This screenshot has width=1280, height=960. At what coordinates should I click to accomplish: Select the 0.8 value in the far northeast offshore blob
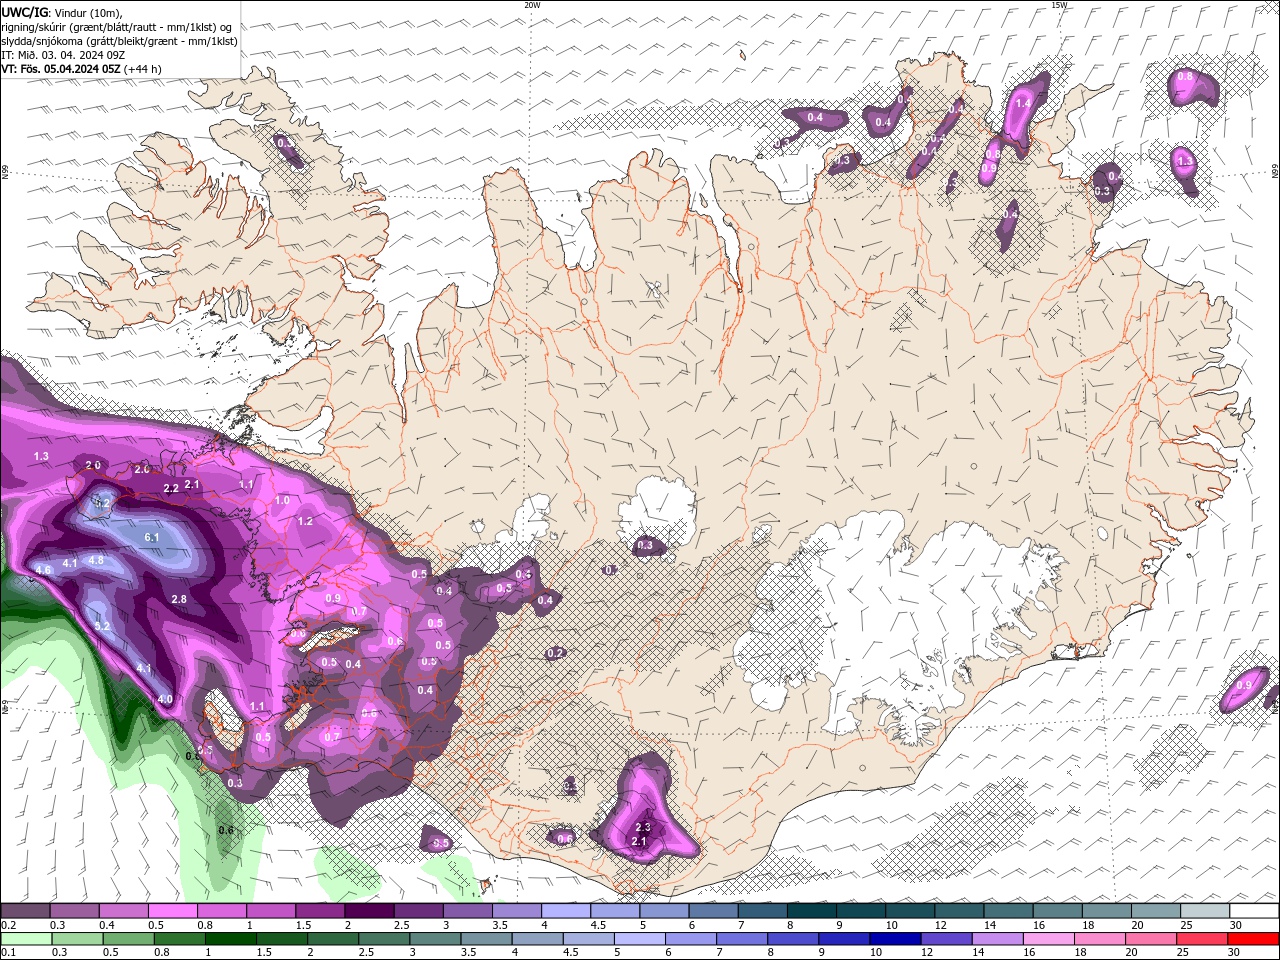(x=1185, y=76)
